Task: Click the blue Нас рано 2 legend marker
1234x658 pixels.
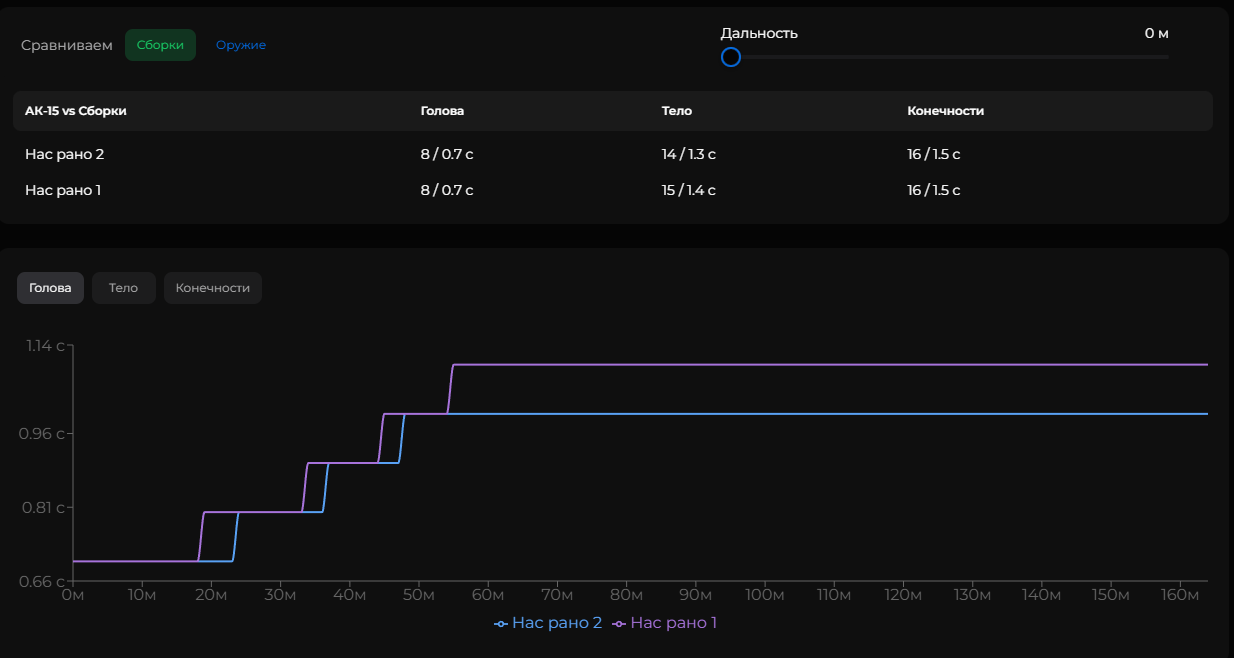Action: click(501, 623)
